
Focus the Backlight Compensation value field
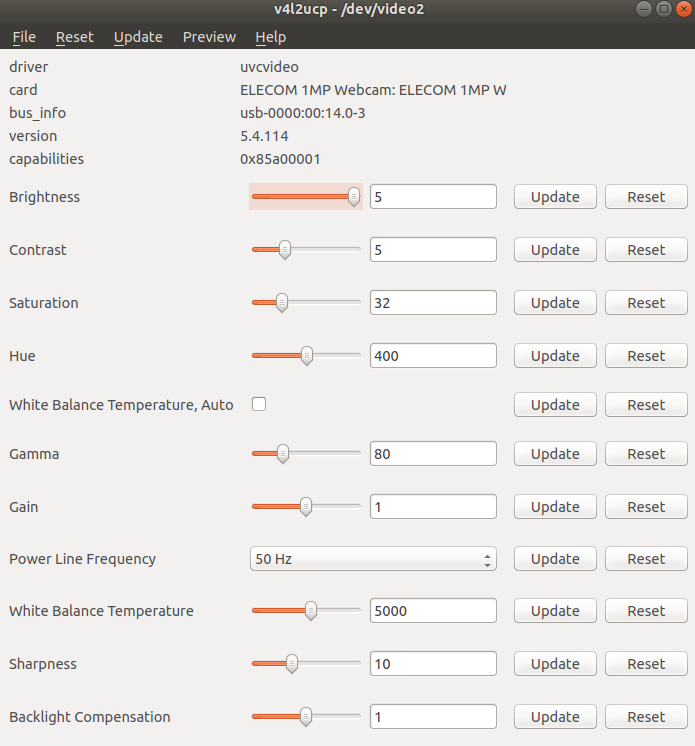coord(433,717)
